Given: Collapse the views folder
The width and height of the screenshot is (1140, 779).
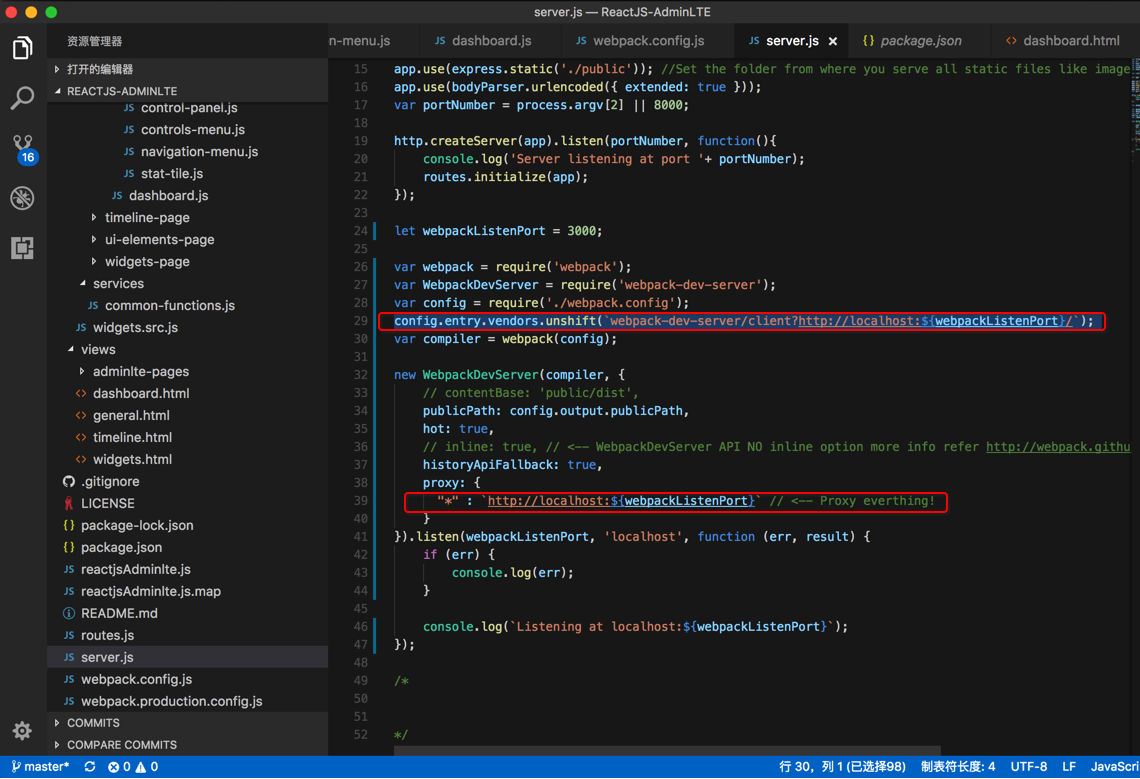Looking at the screenshot, I should 98,349.
